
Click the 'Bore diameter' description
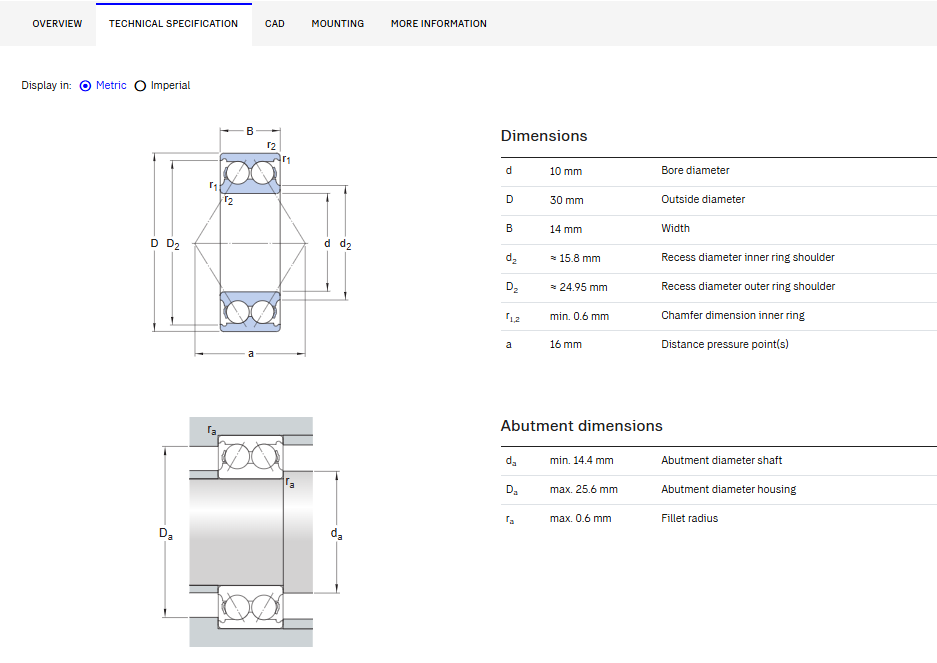(x=695, y=170)
